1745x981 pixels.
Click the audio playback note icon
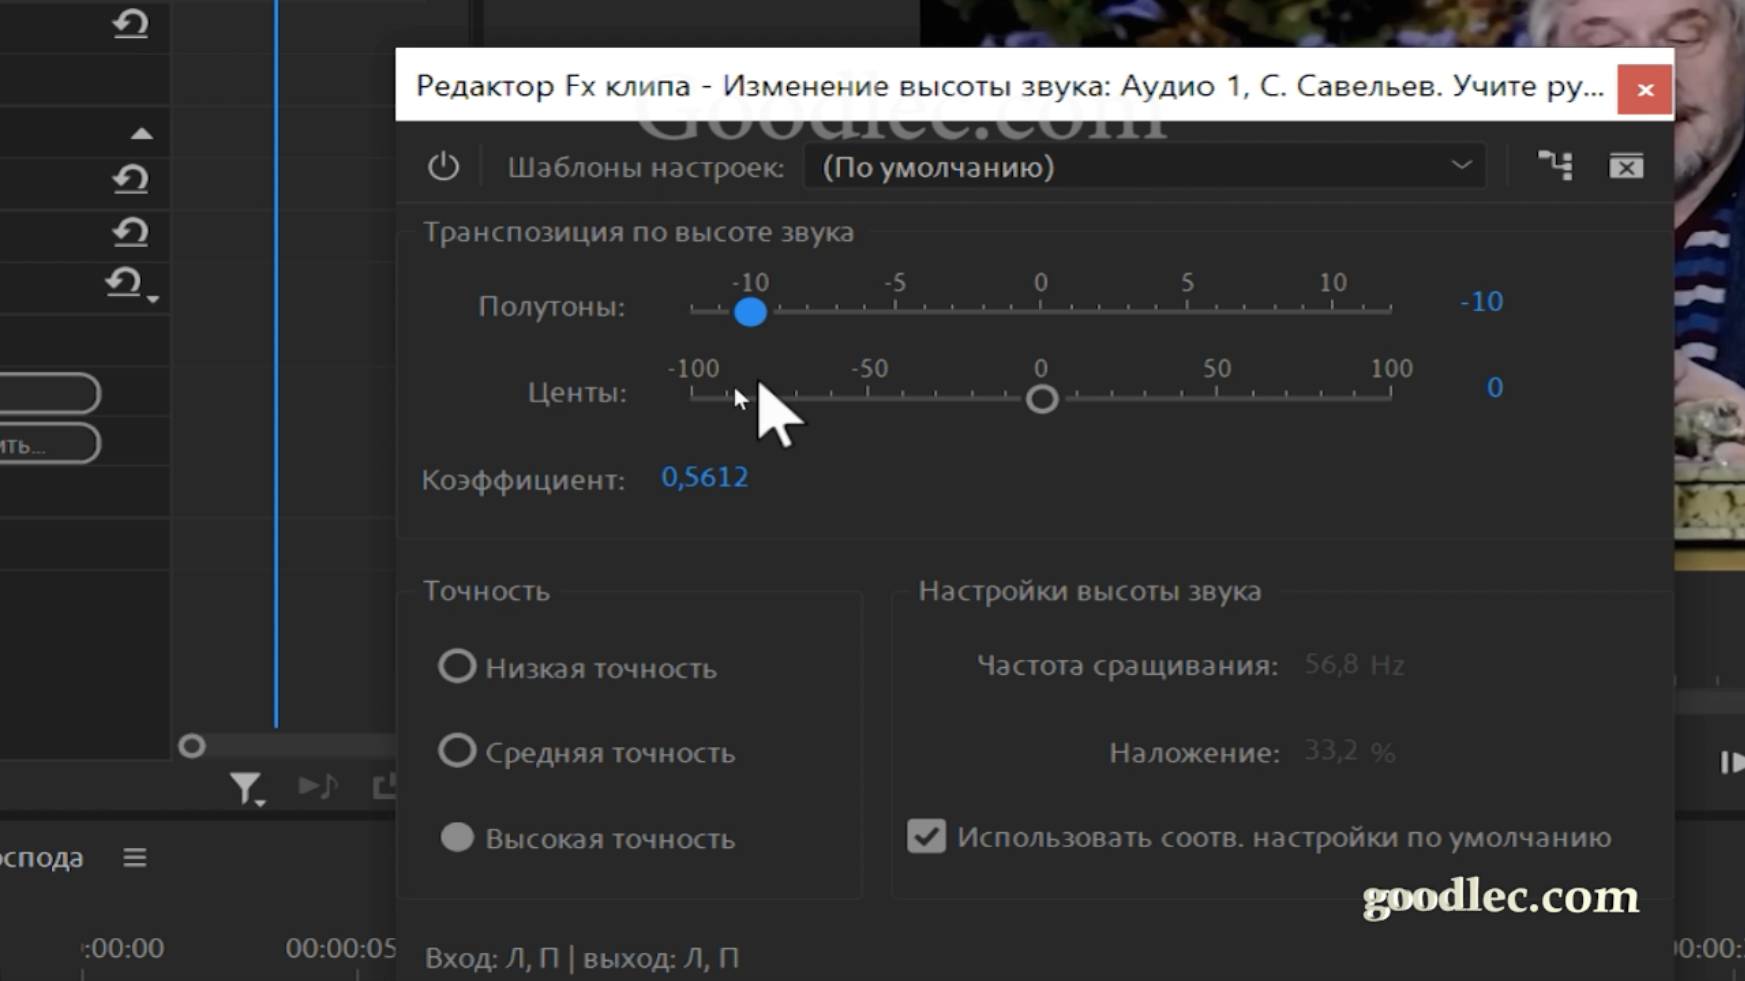pyautogui.click(x=318, y=787)
